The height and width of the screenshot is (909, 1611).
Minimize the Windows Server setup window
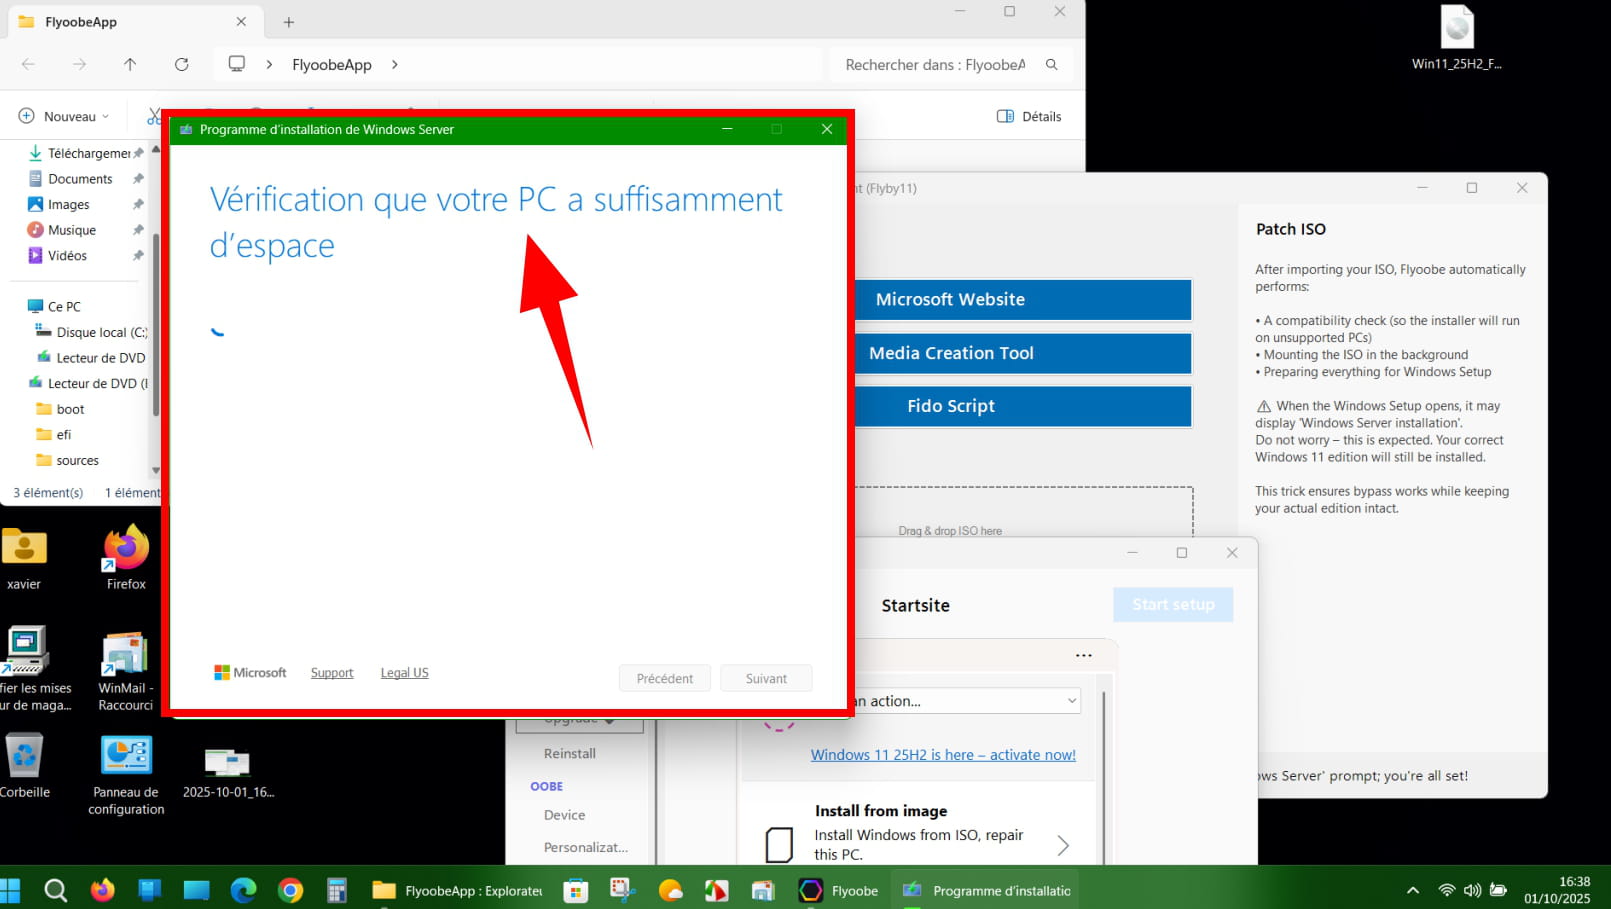tap(727, 129)
